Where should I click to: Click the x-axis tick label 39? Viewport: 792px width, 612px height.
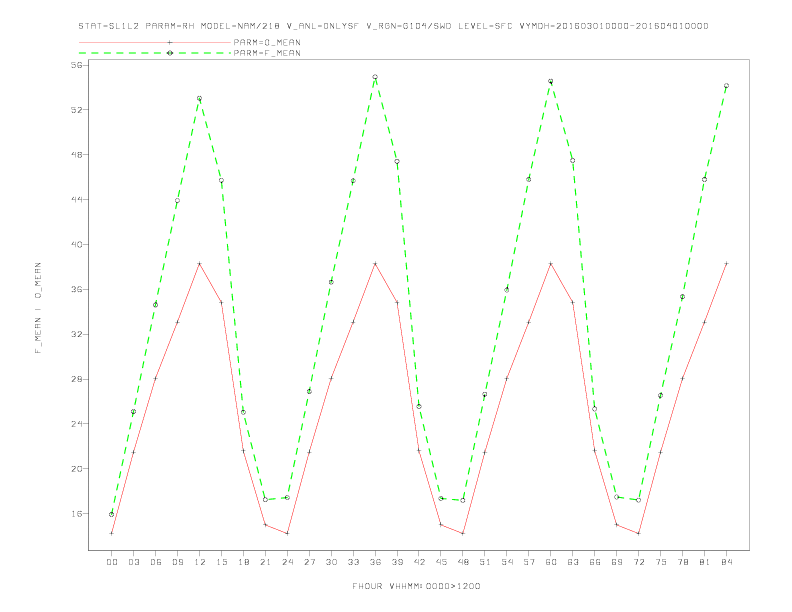pos(397,562)
